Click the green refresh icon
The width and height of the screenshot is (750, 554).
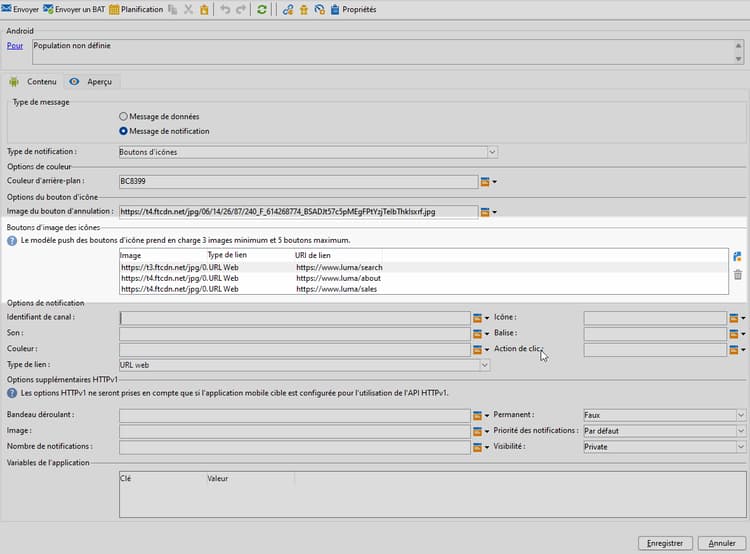pos(262,9)
